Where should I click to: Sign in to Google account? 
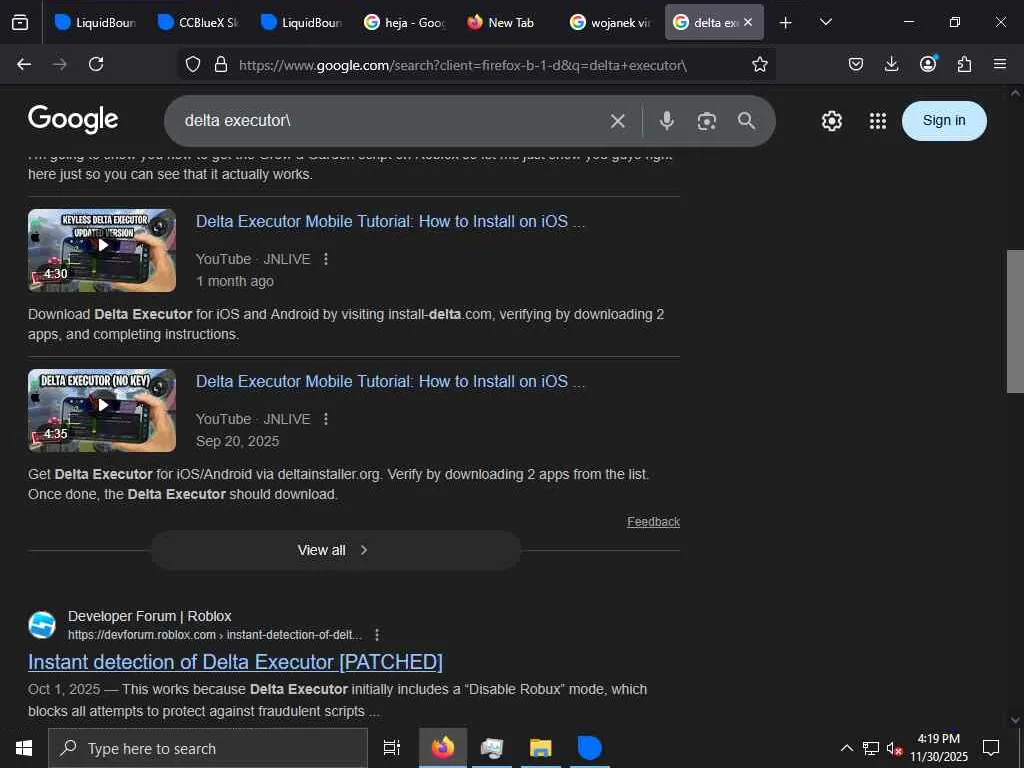point(944,121)
